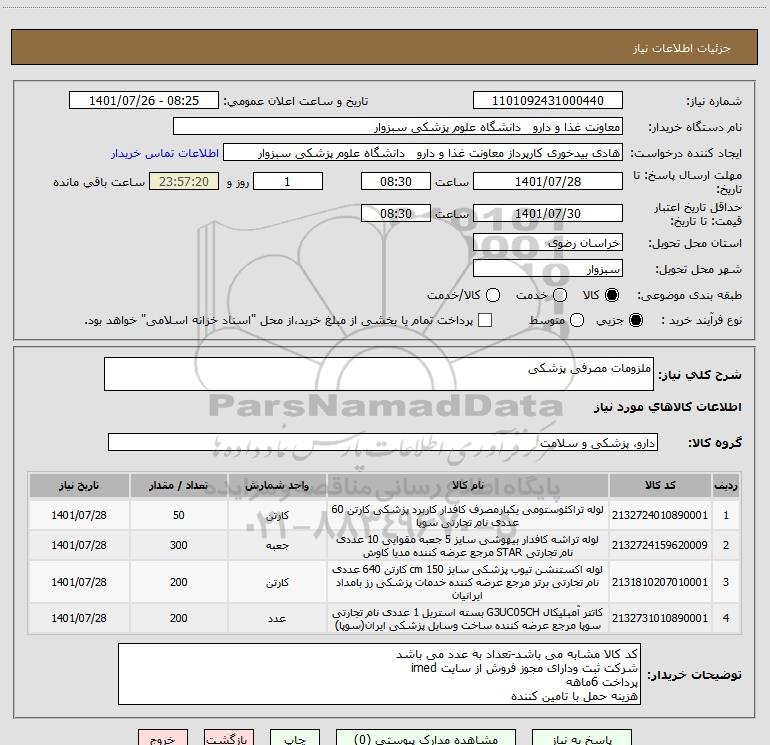Select the کالا/خدمت radio button
The width and height of the screenshot is (770, 745).
tap(493, 295)
